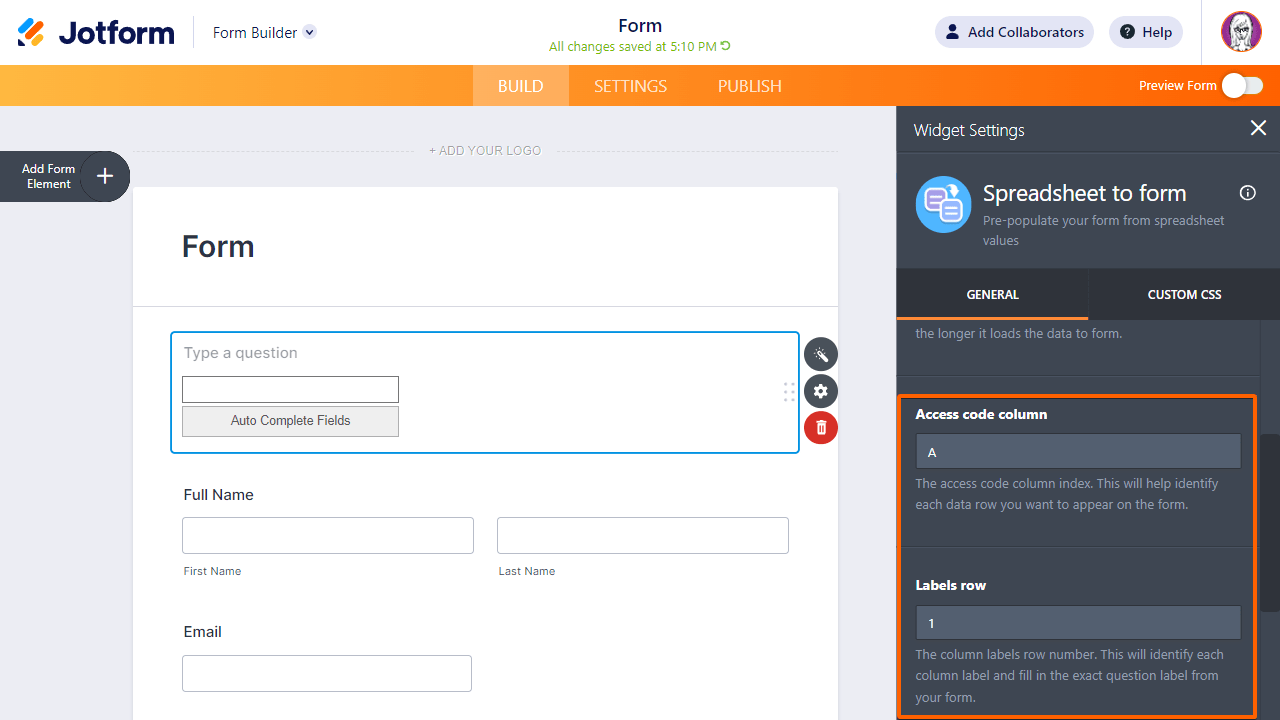Click the Form title in the header
Image resolution: width=1280 pixels, height=720 pixels.
tap(640, 26)
